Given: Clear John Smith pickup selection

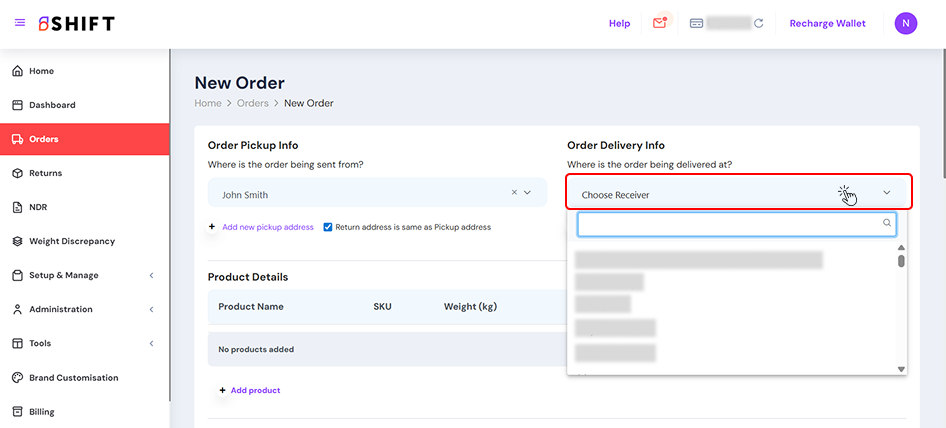Looking at the screenshot, I should (514, 193).
